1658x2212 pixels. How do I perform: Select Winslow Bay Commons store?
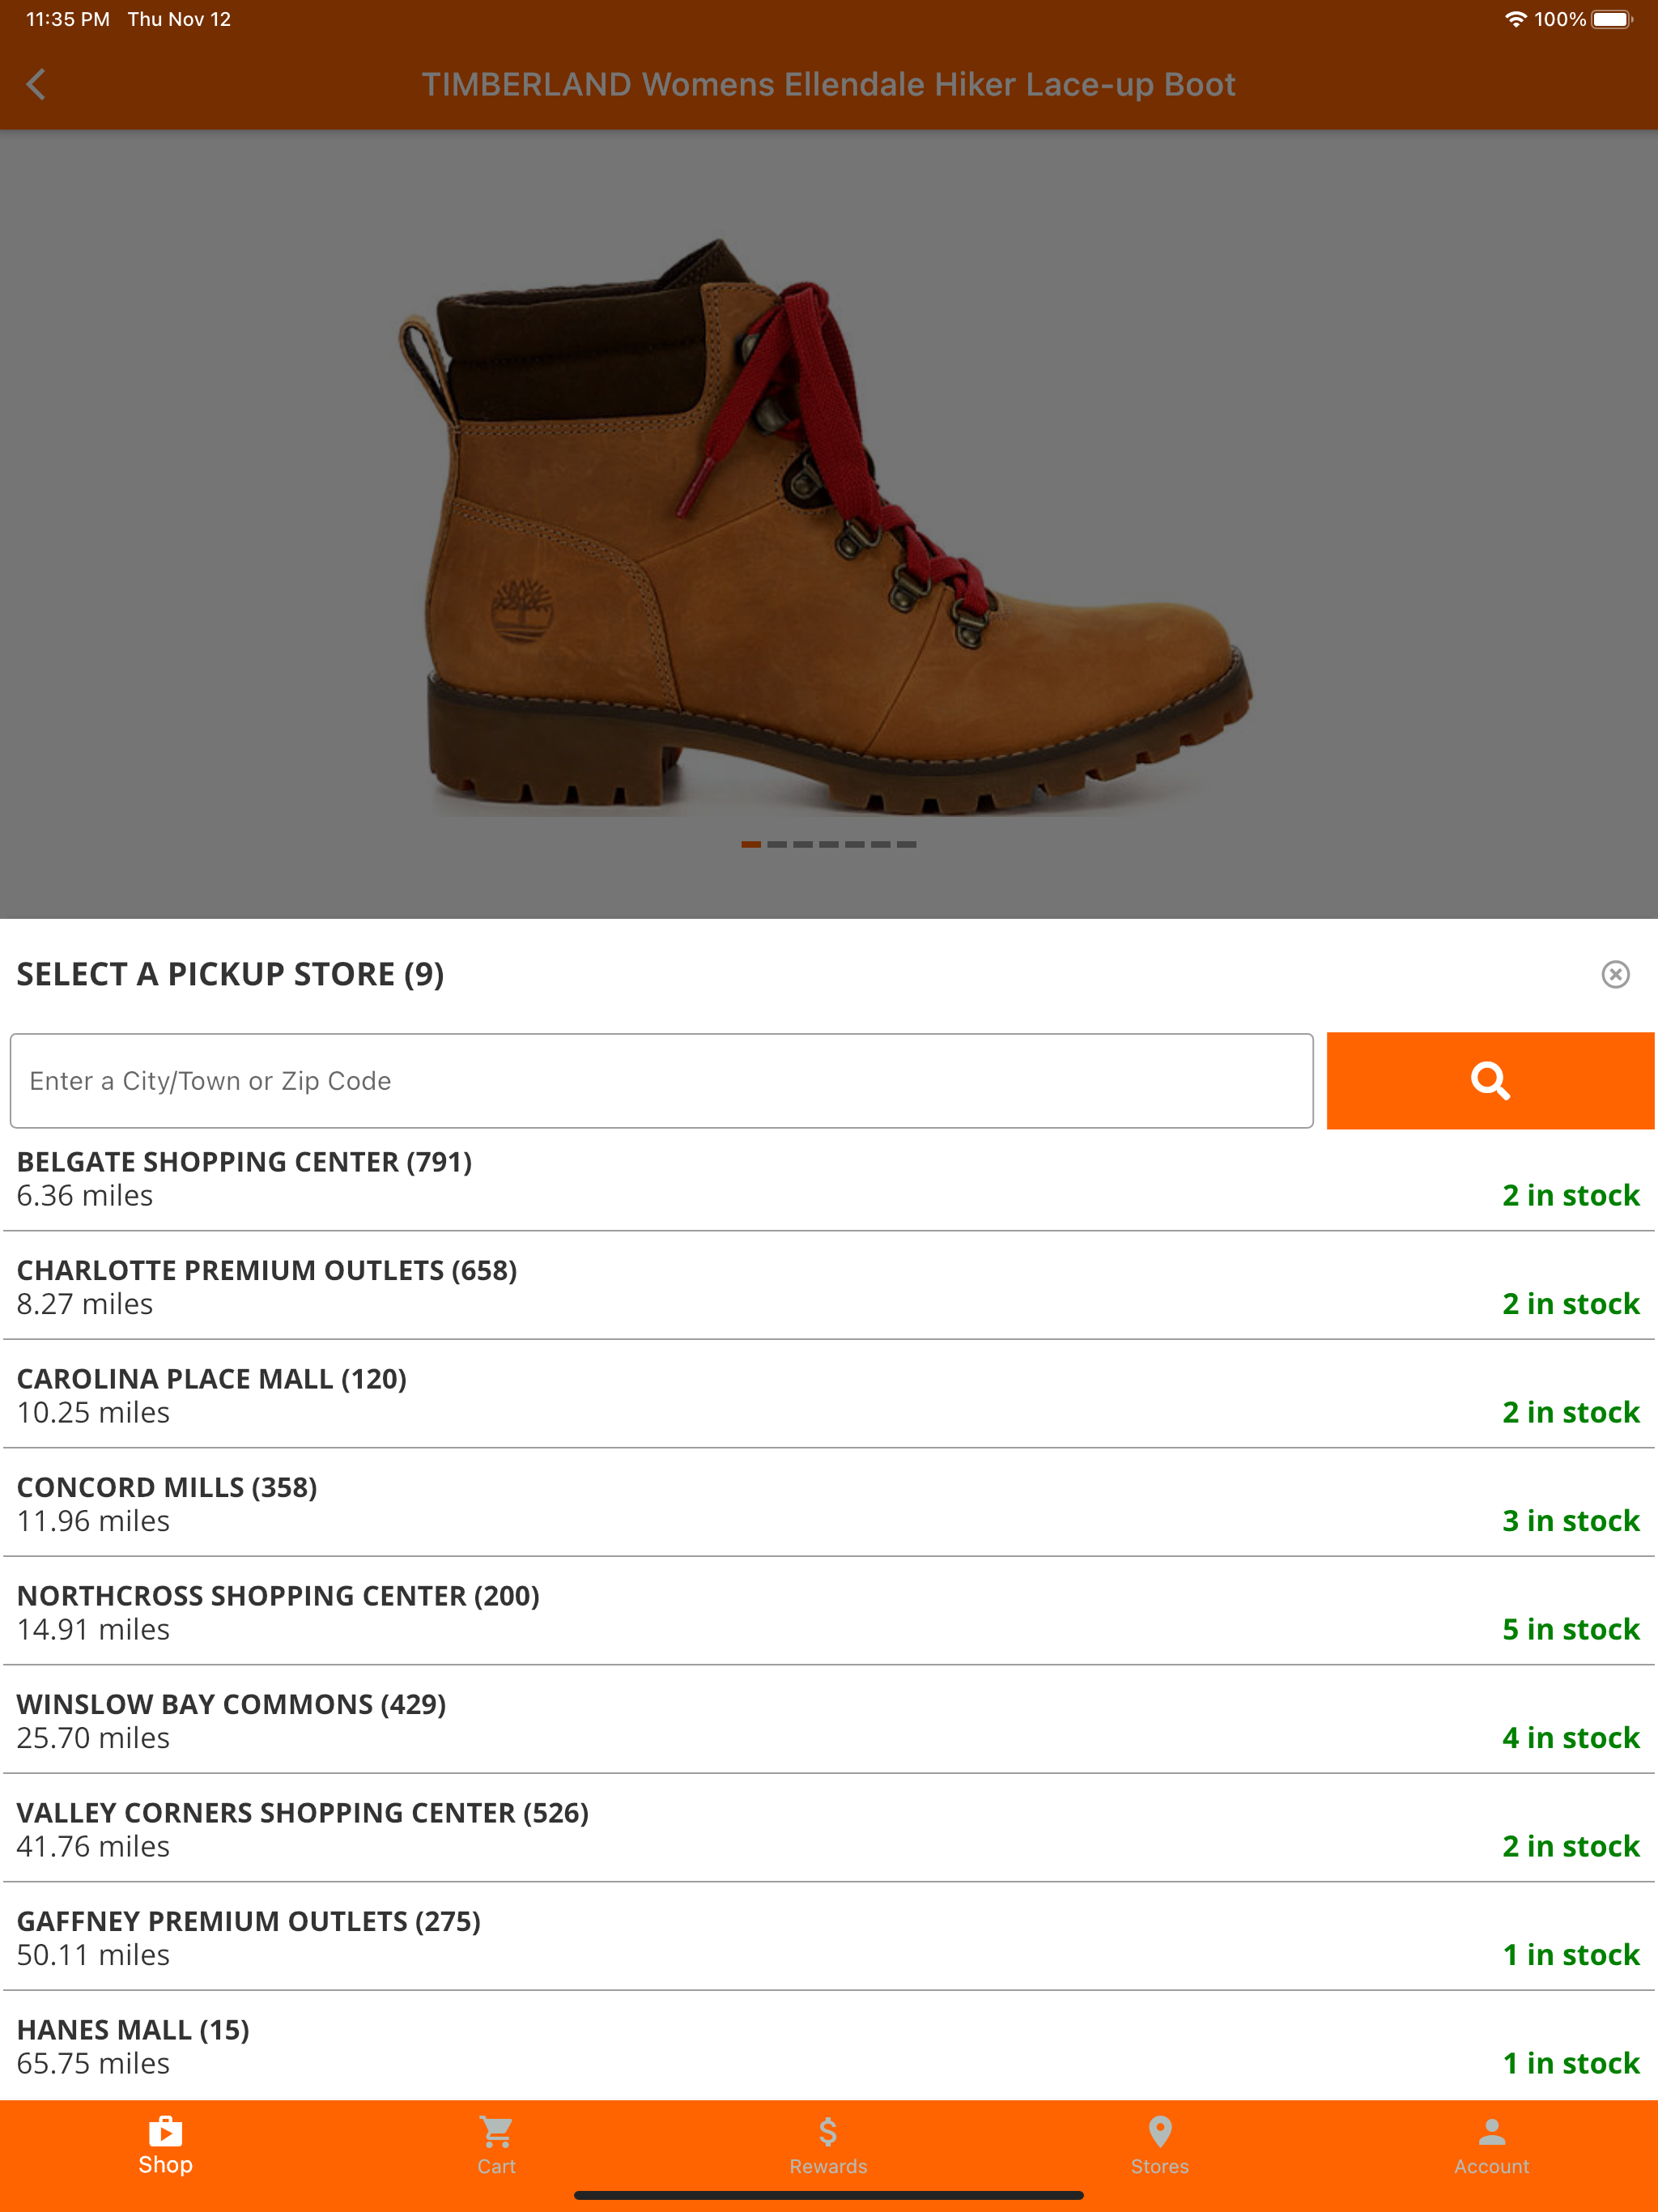point(828,1720)
